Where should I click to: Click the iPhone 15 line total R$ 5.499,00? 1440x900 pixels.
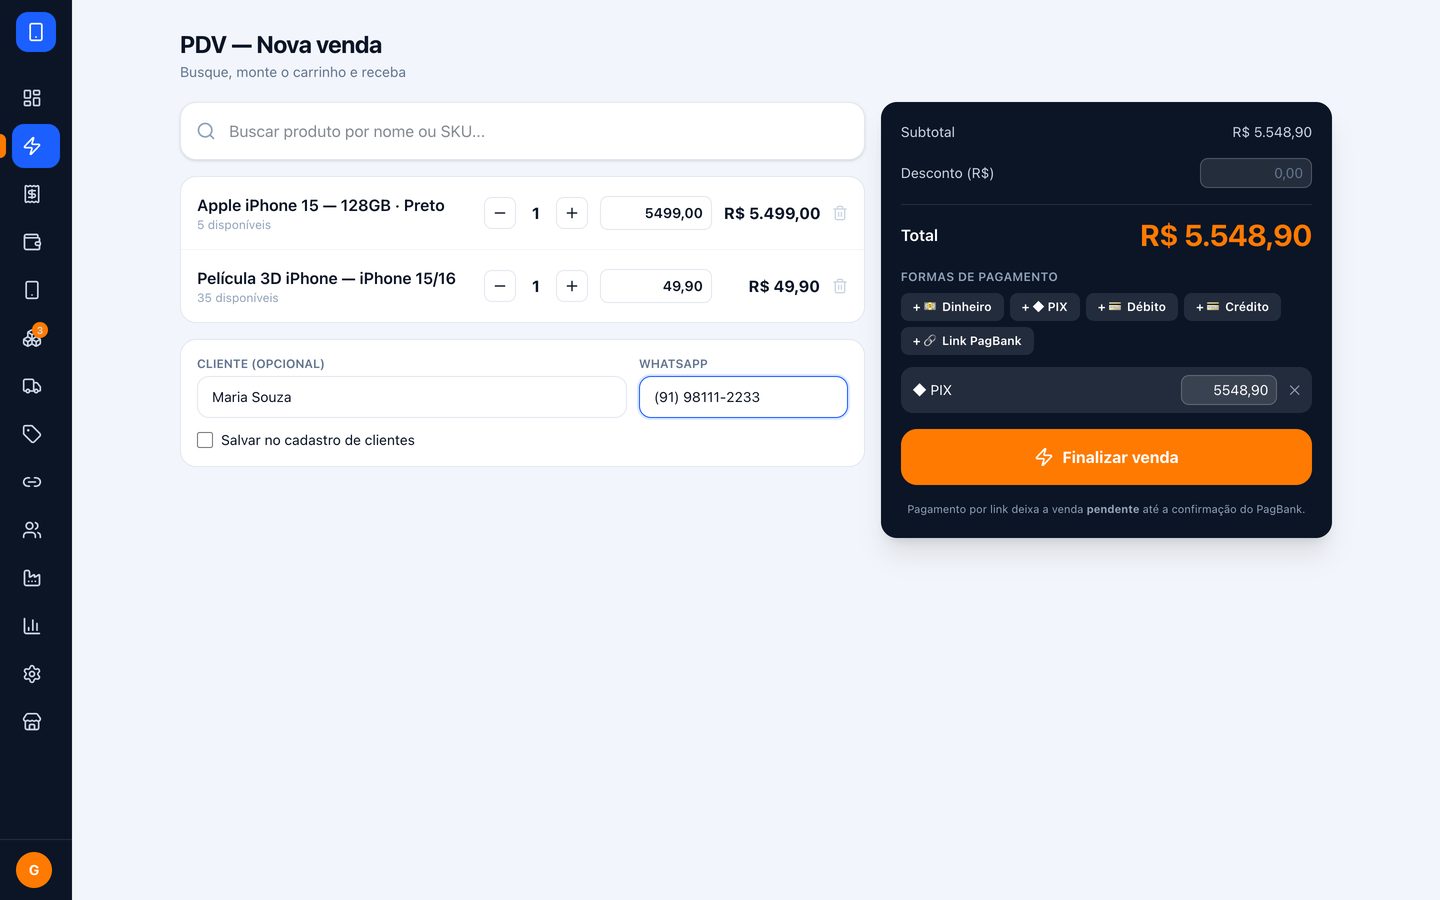pos(772,213)
